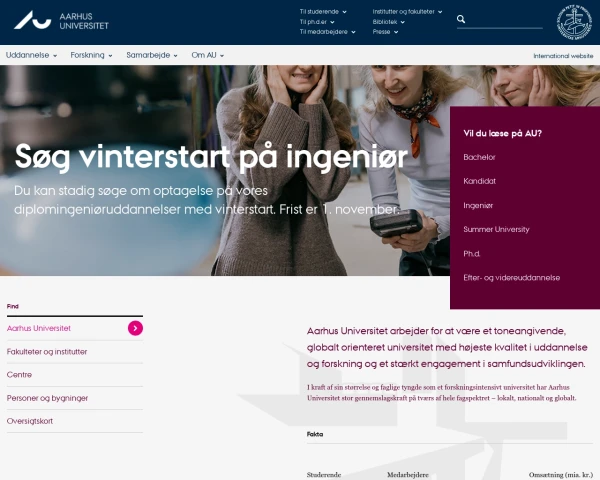Select Oversigtskort in Find list
The width and height of the screenshot is (600, 480).
coord(30,421)
